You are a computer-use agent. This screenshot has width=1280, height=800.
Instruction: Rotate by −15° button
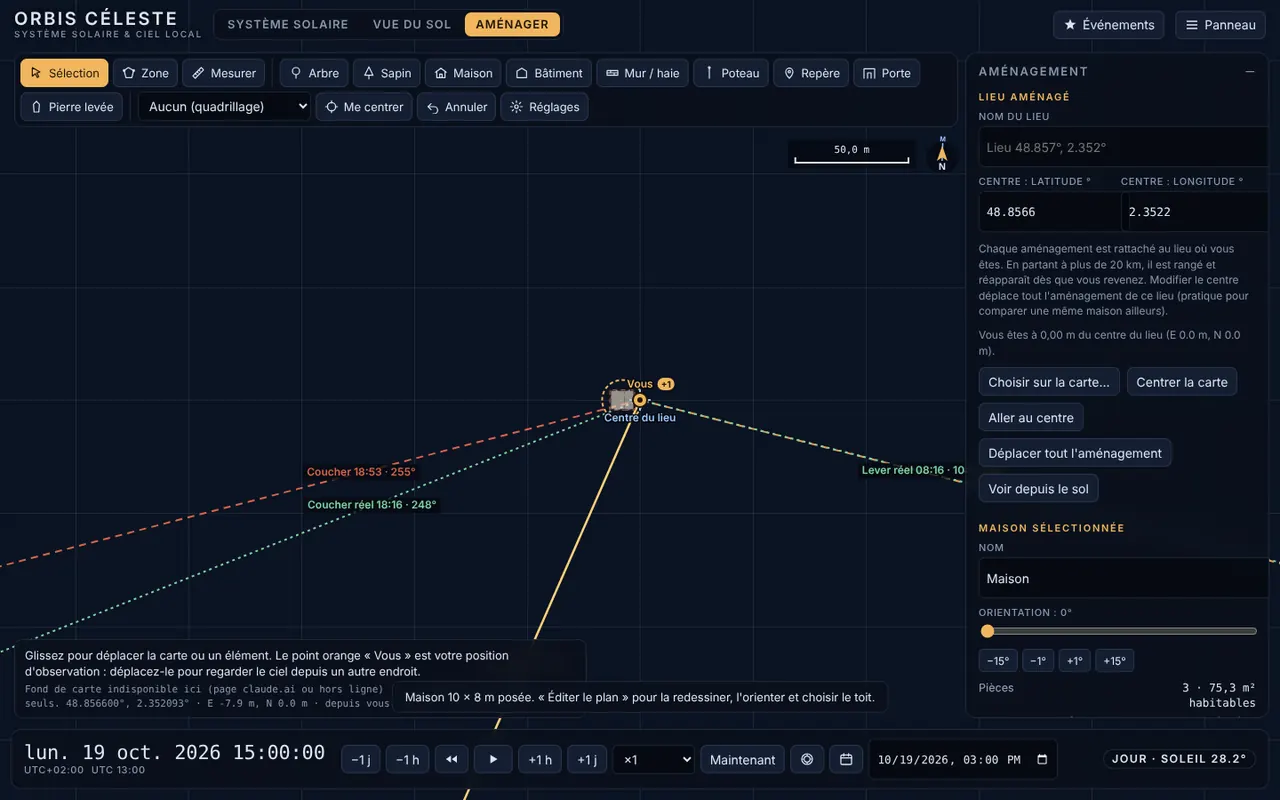(998, 661)
